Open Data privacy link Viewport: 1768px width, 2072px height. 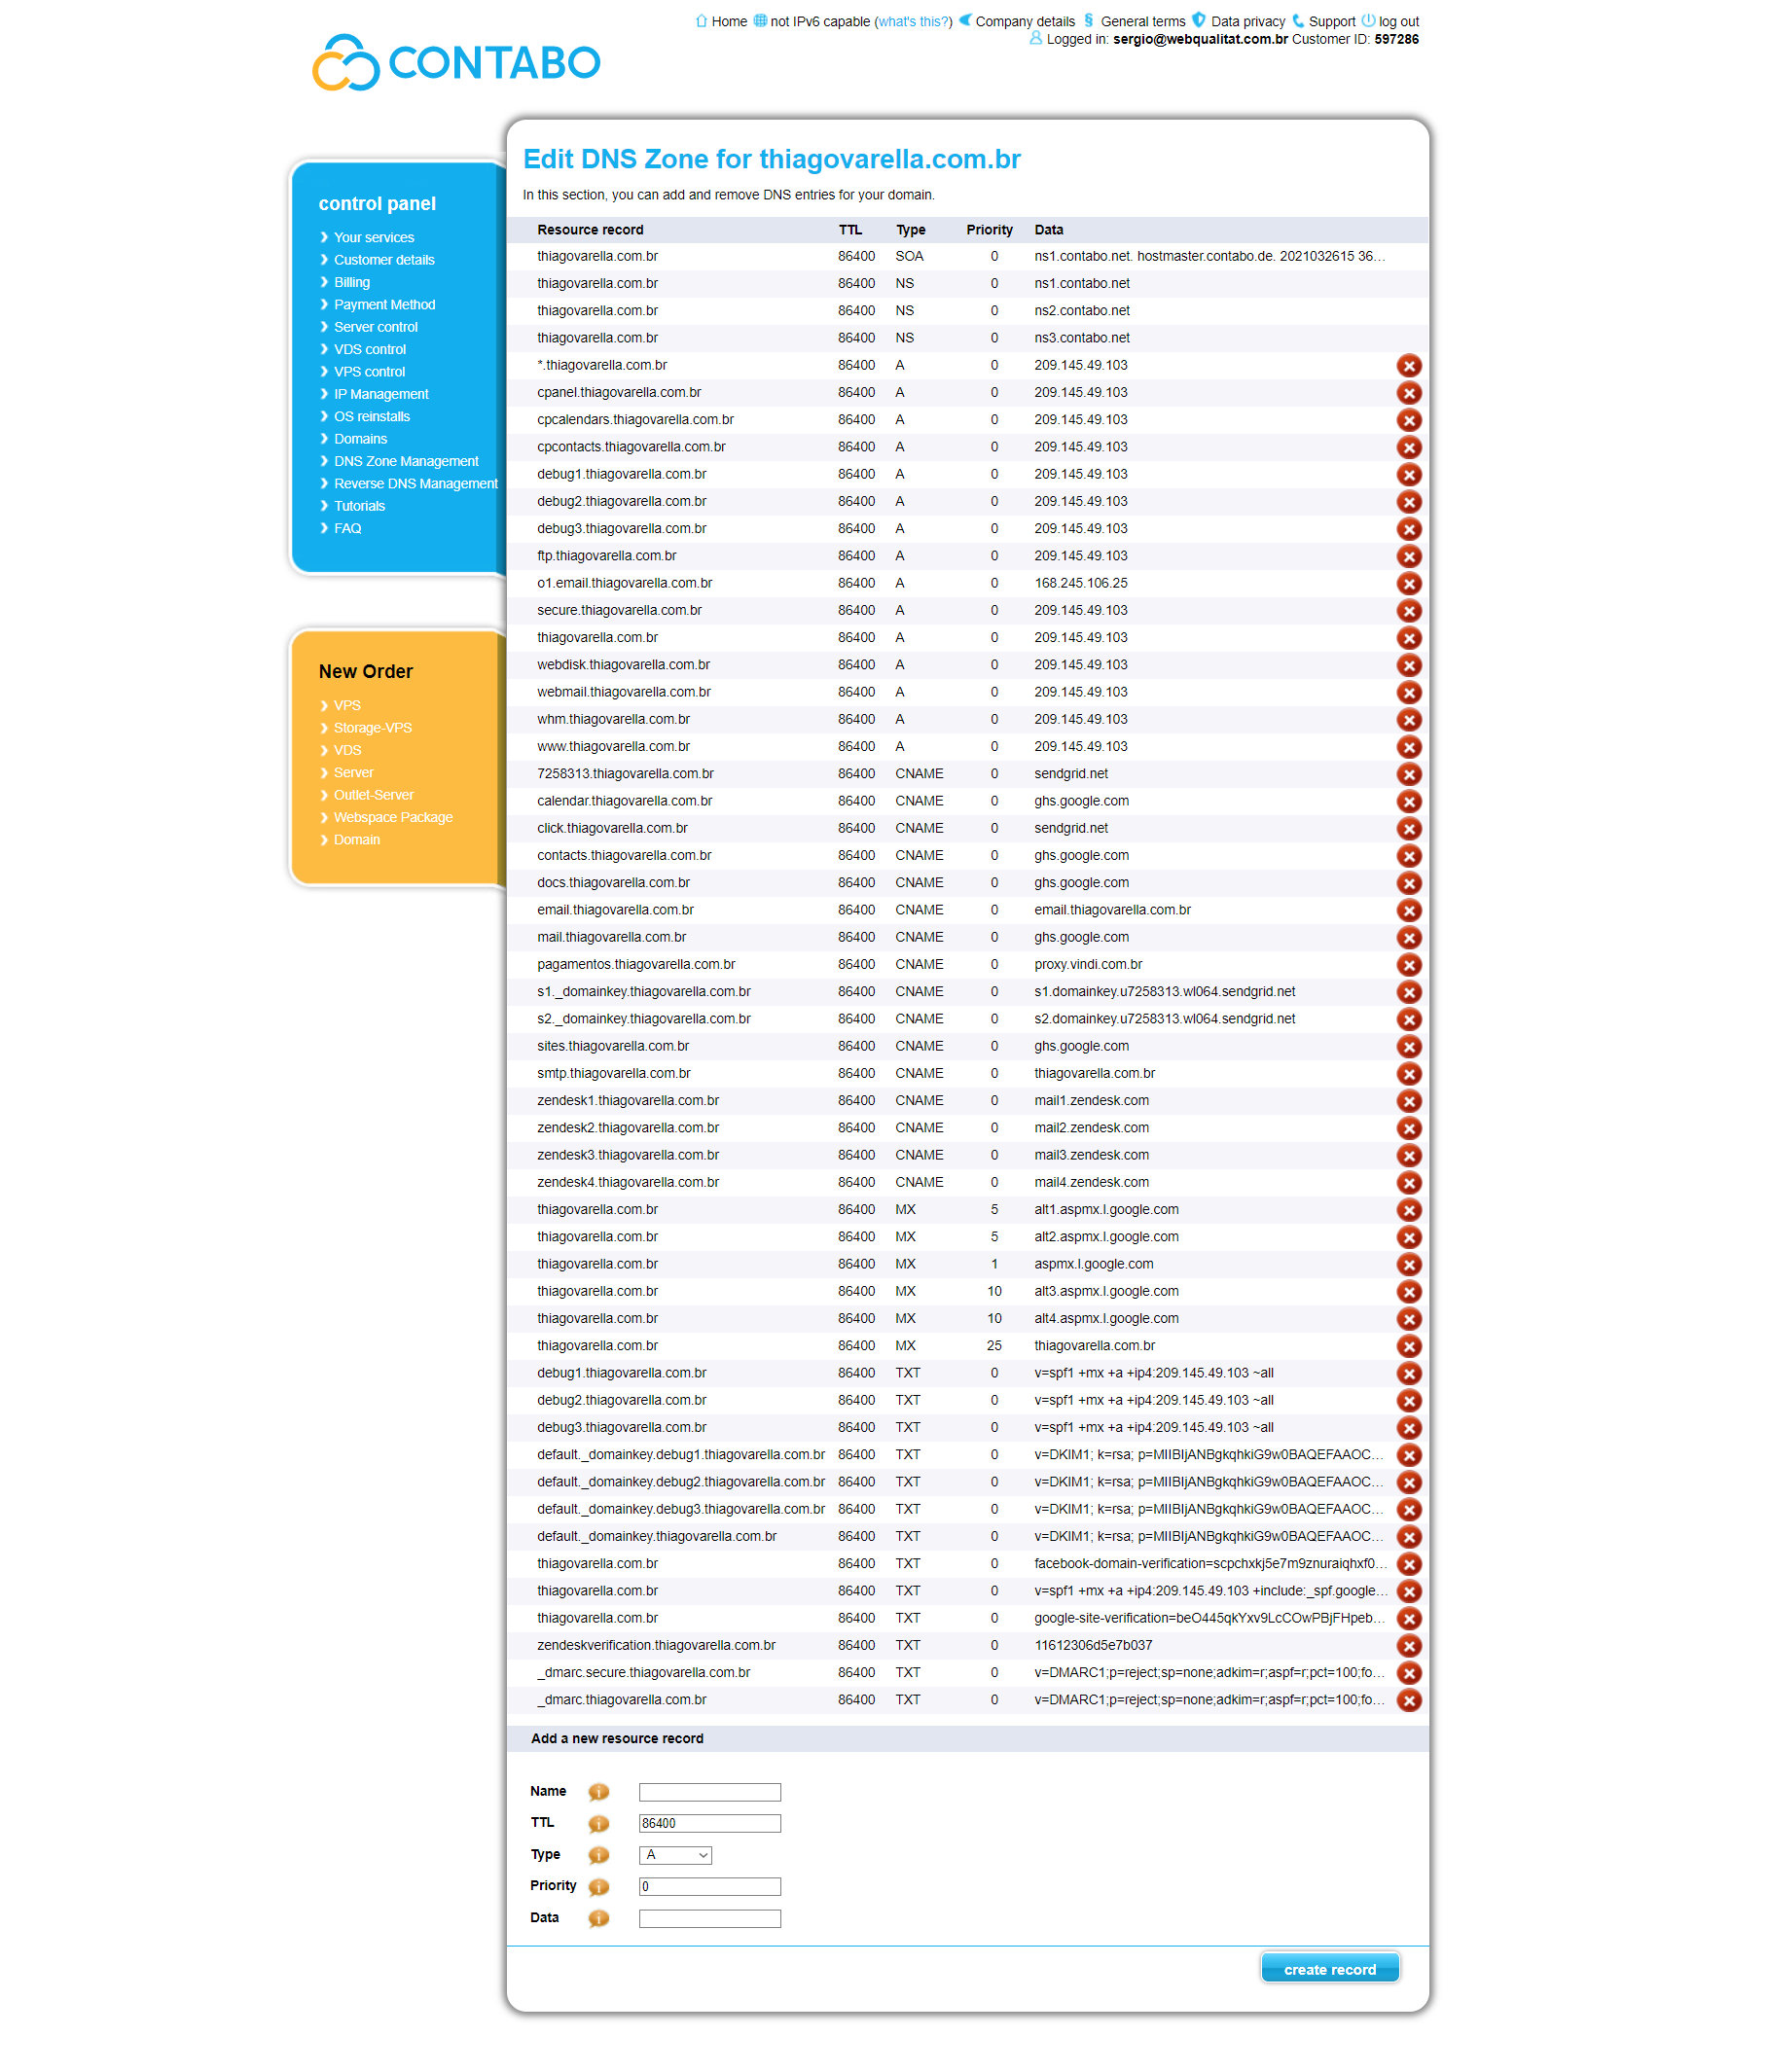1248,21
